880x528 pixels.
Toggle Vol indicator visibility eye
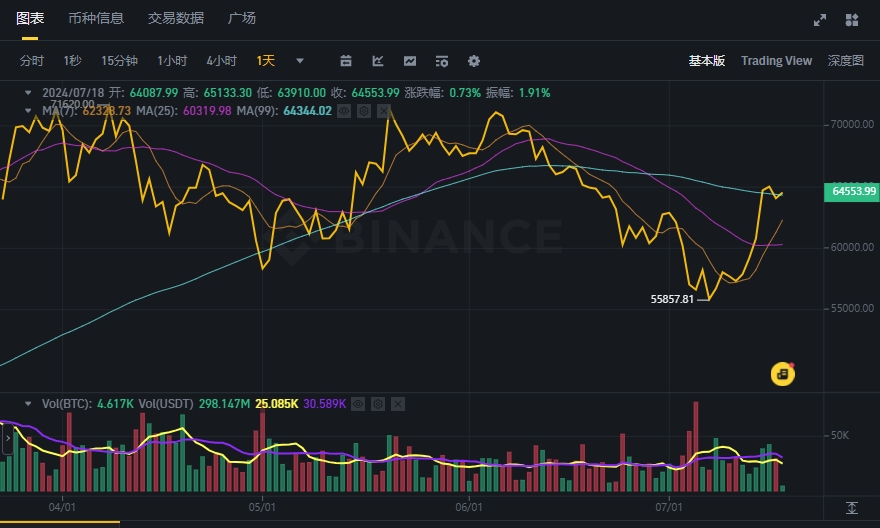point(360,404)
